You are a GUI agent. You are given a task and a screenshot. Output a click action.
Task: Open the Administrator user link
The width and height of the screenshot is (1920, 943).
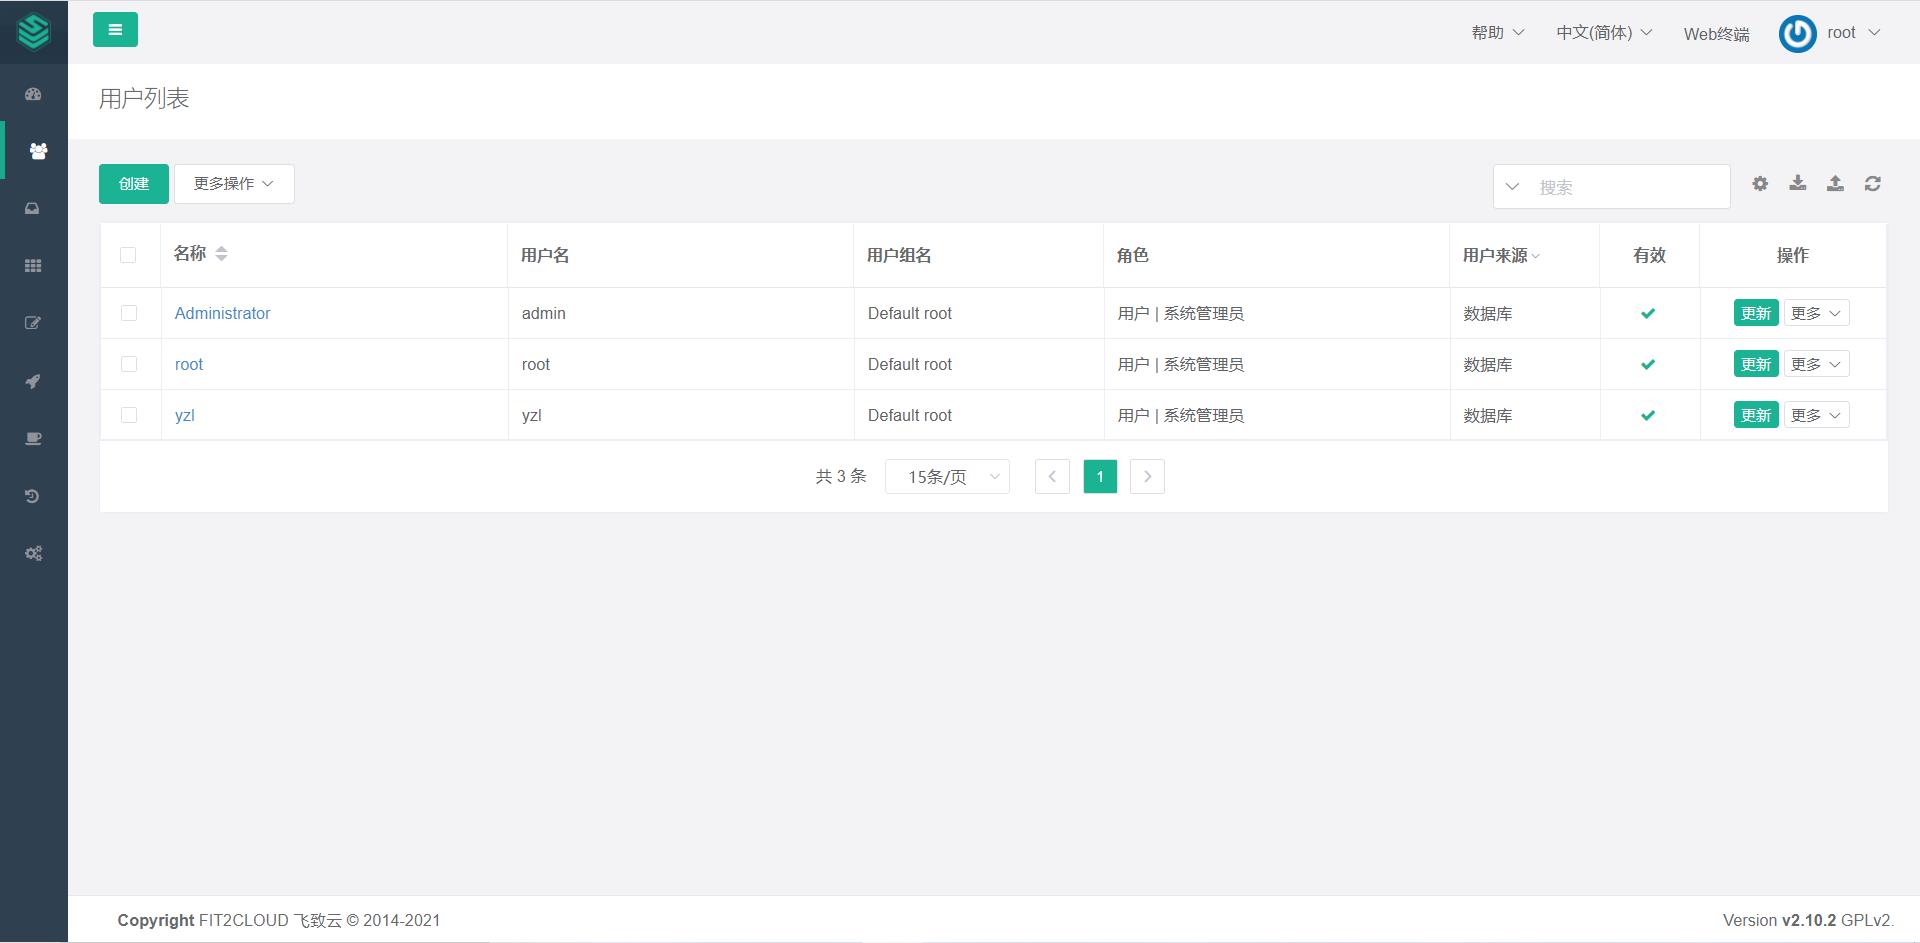(222, 313)
